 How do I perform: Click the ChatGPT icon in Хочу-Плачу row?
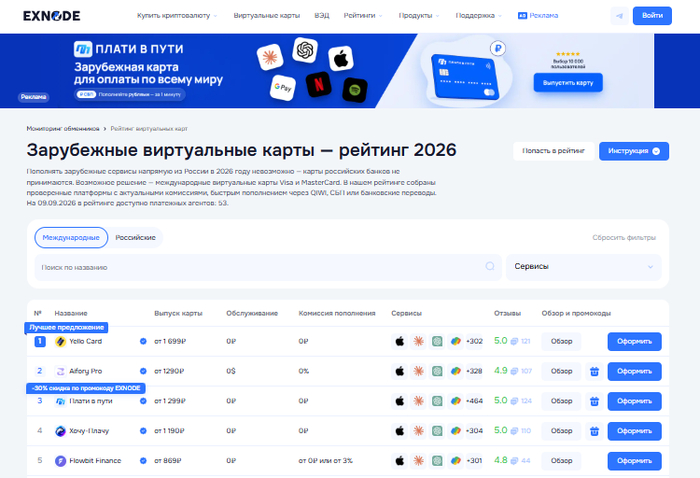tap(437, 431)
